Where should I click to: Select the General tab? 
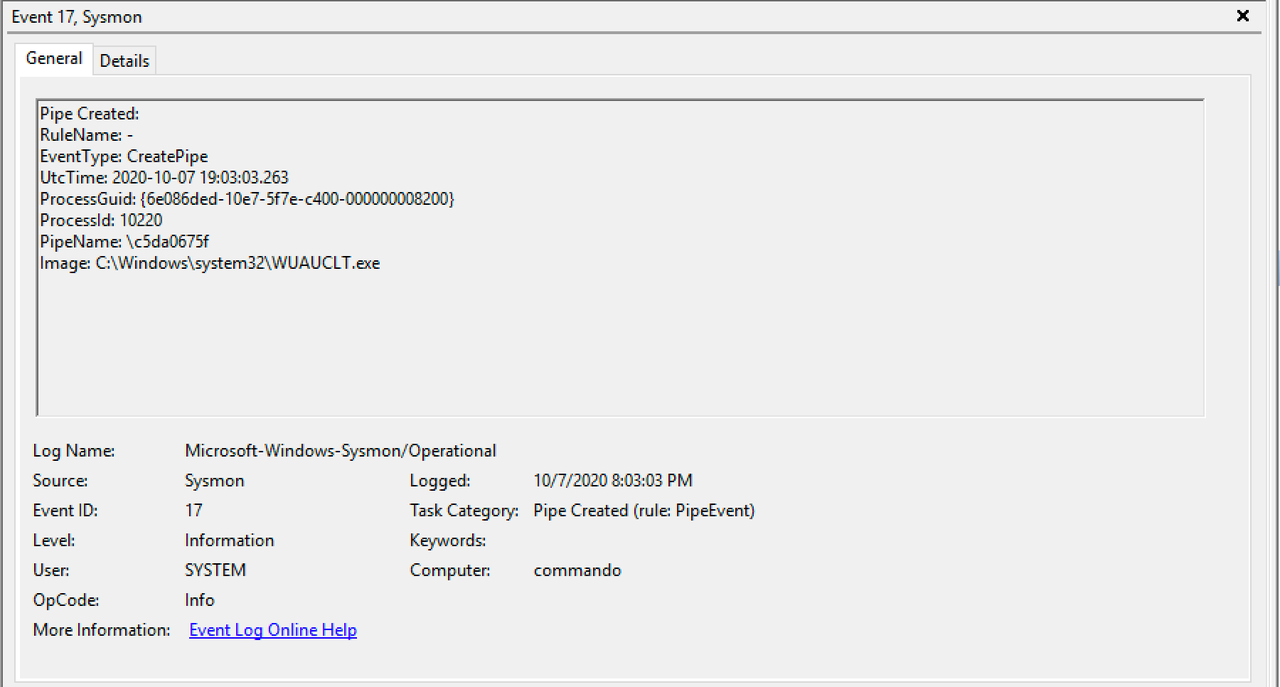coord(53,58)
